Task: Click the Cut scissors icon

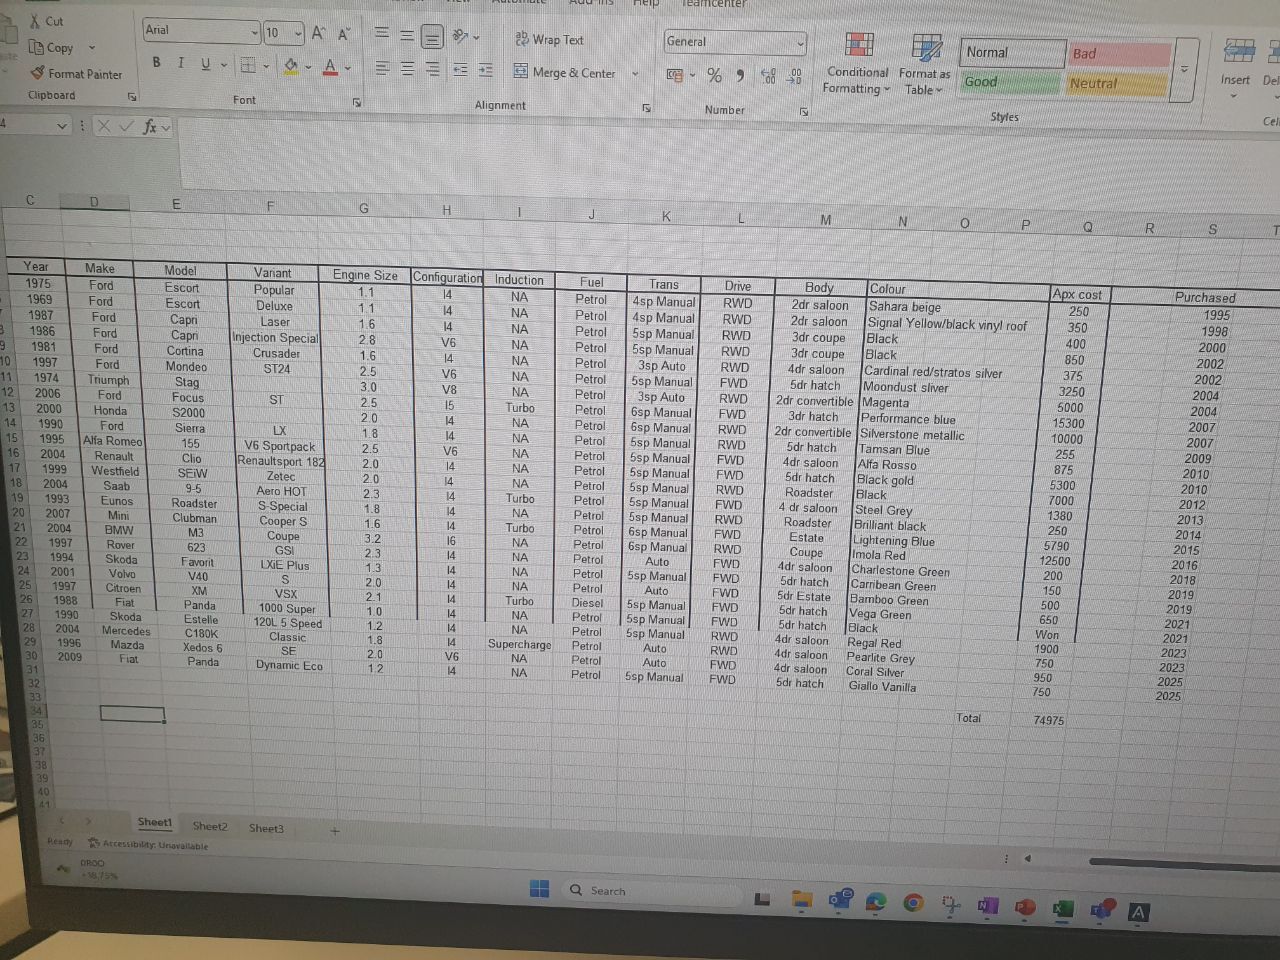Action: (36, 20)
